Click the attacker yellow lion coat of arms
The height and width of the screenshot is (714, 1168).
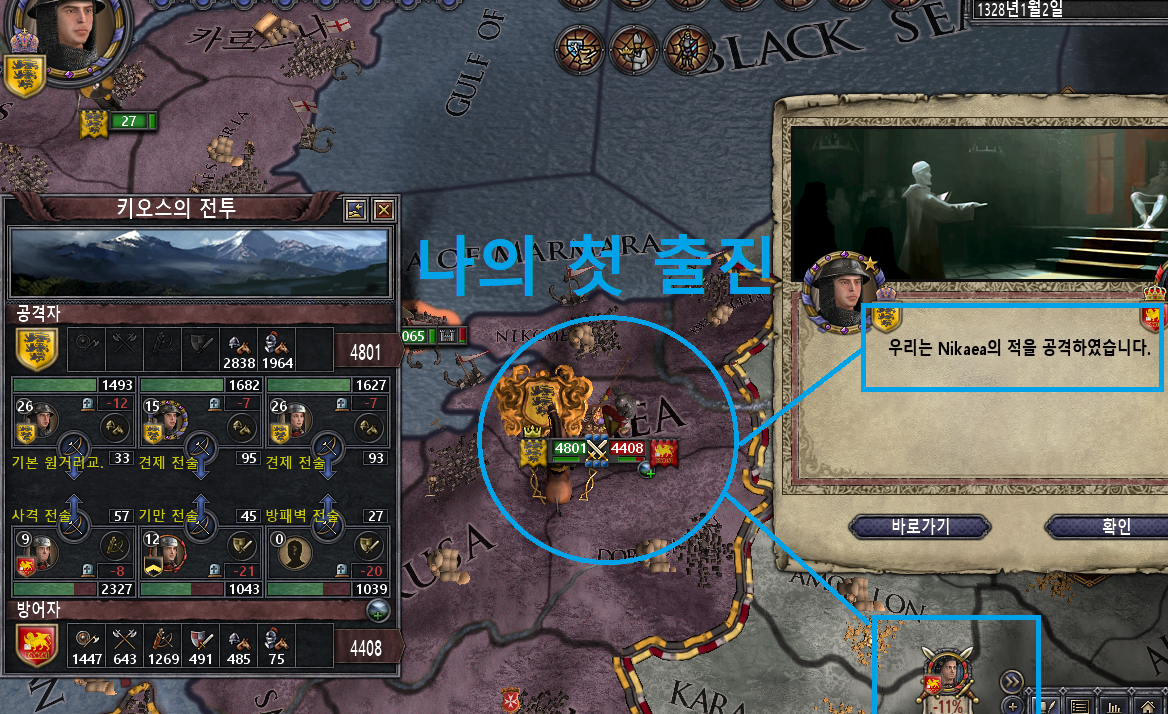click(x=36, y=350)
